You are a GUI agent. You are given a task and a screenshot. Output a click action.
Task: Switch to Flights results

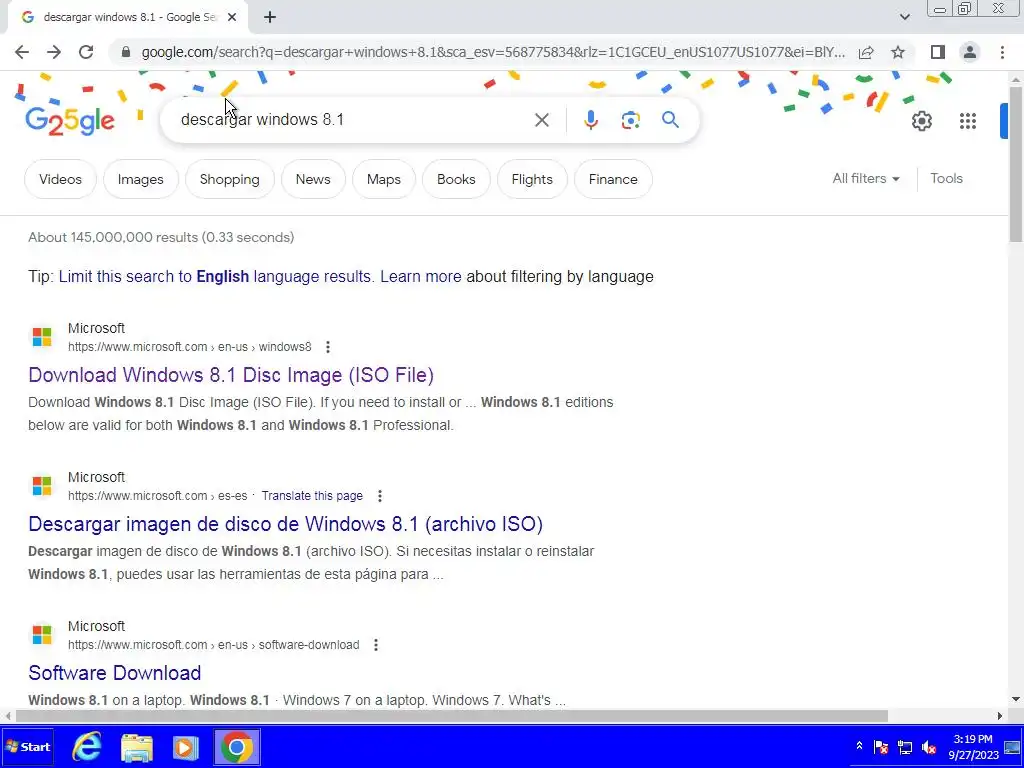click(x=532, y=179)
